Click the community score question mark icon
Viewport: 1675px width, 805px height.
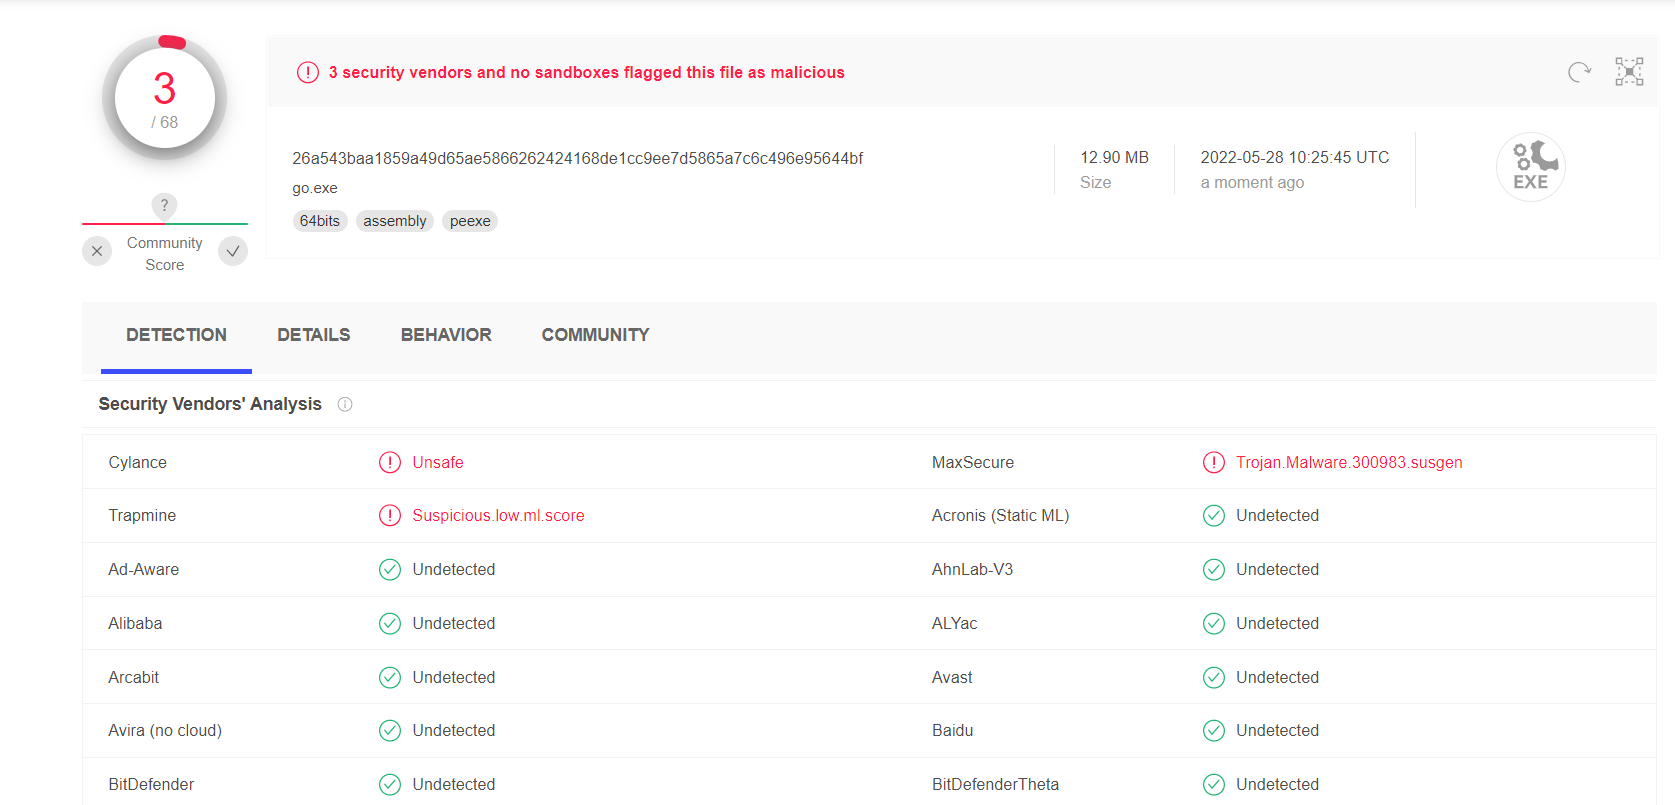164,205
